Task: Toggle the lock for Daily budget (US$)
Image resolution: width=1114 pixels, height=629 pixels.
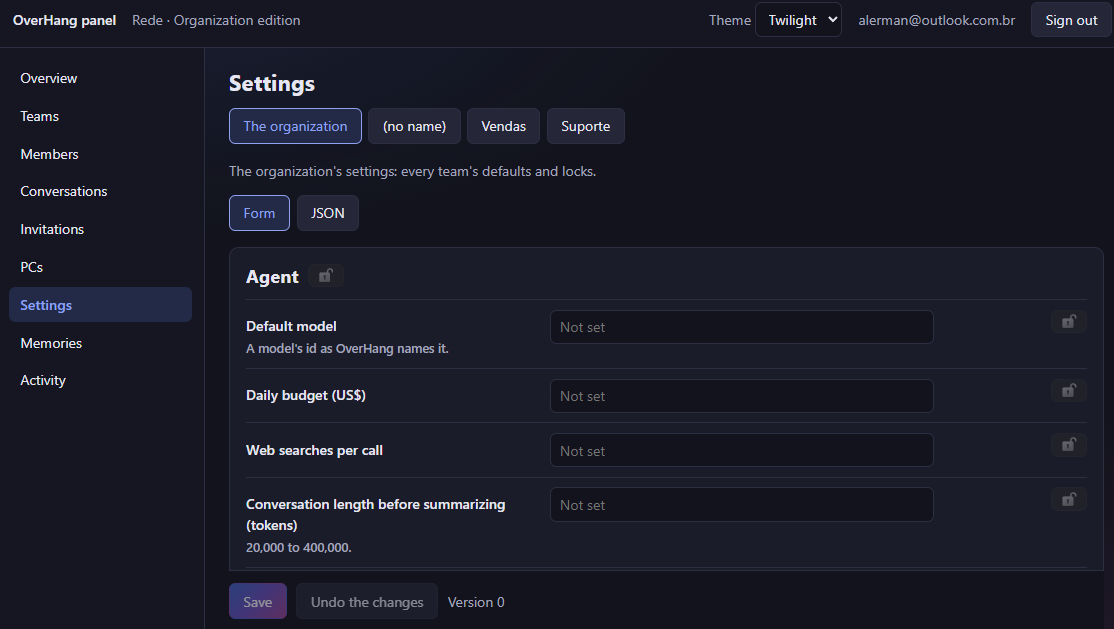Action: click(x=1069, y=391)
